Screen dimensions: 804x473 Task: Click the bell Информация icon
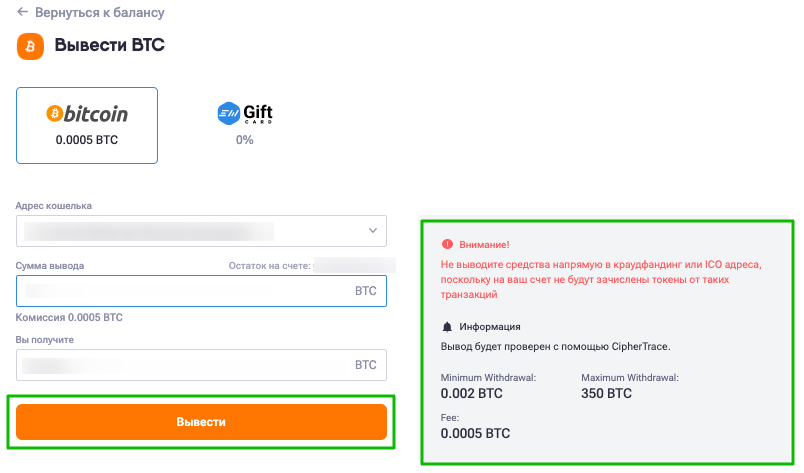[x=447, y=327]
